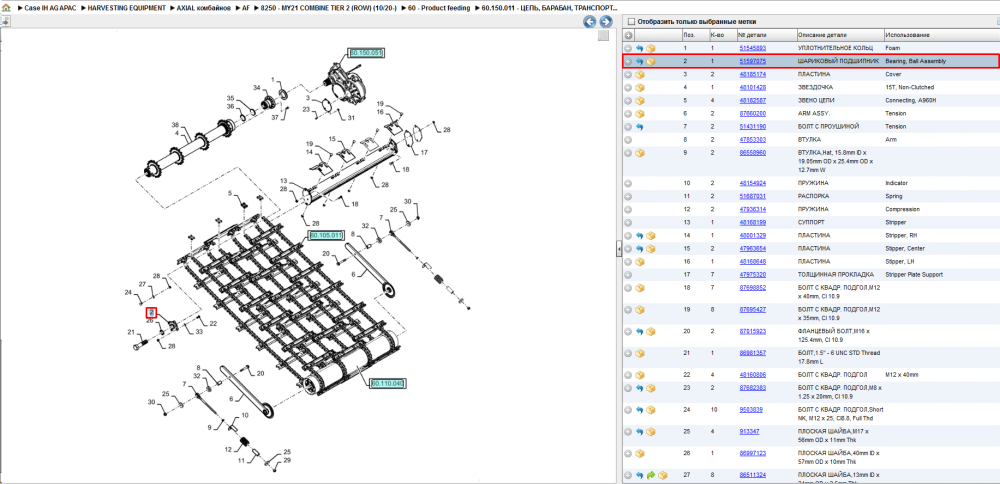This screenshot has height=484, width=1000.
Task: Open part number link 51597975
Action: (753, 62)
